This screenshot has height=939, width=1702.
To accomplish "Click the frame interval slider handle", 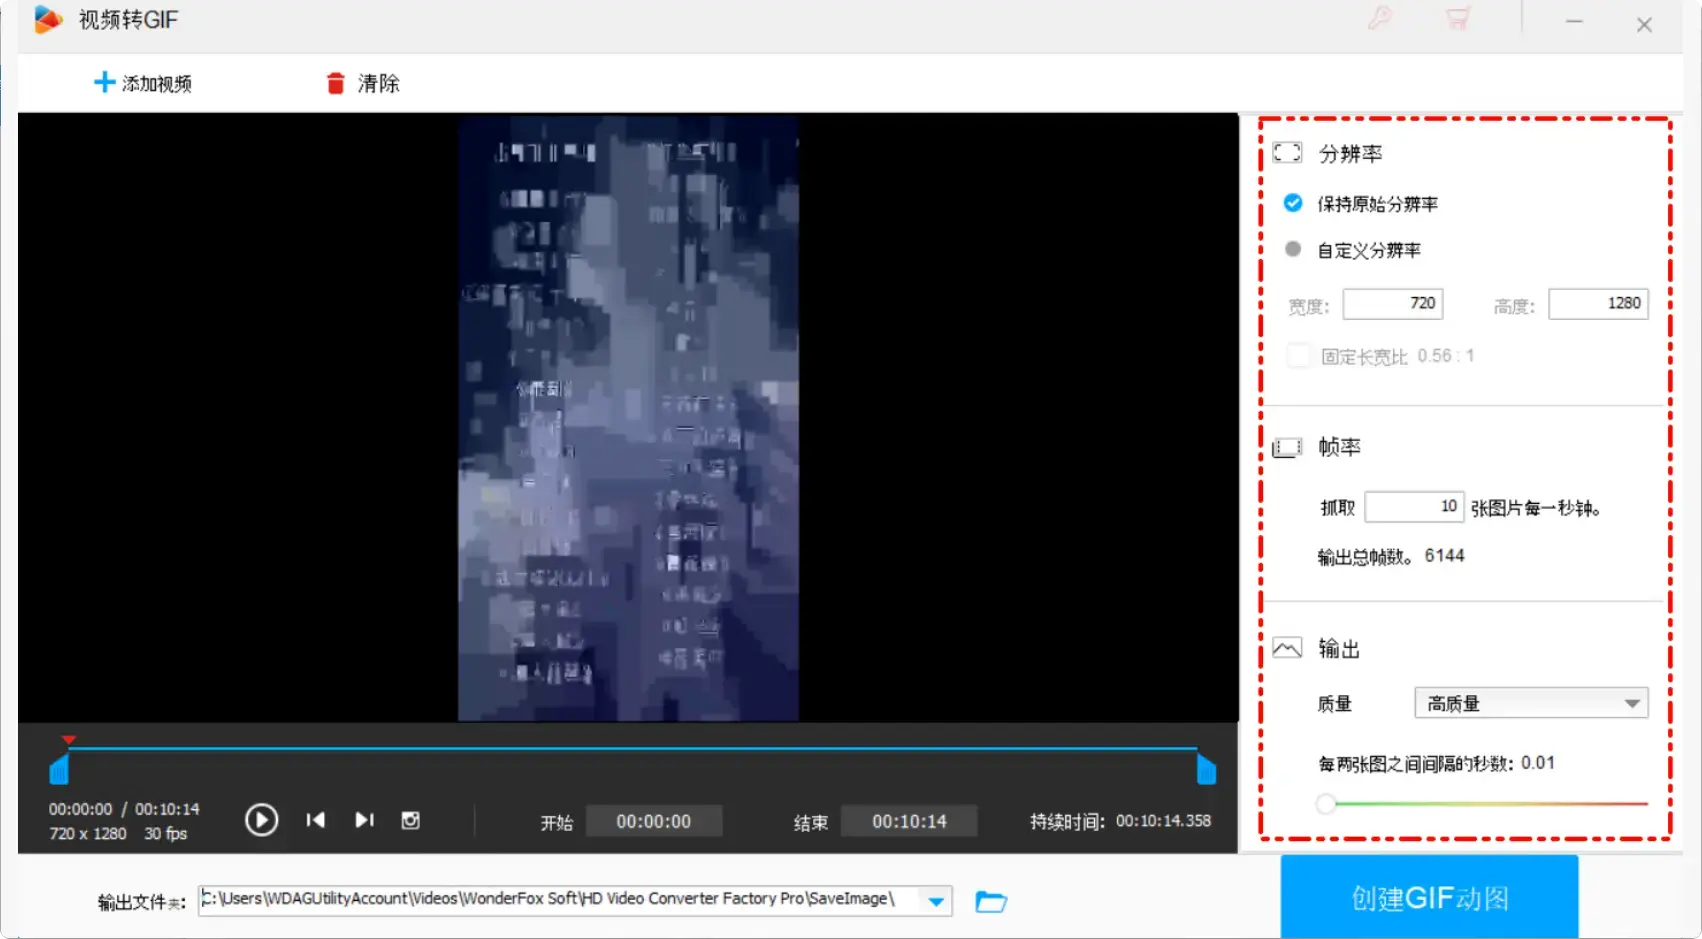I will (x=1326, y=804).
